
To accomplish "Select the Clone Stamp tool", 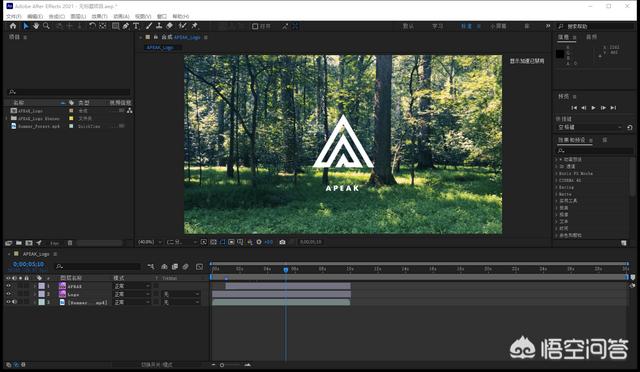I will (159, 26).
